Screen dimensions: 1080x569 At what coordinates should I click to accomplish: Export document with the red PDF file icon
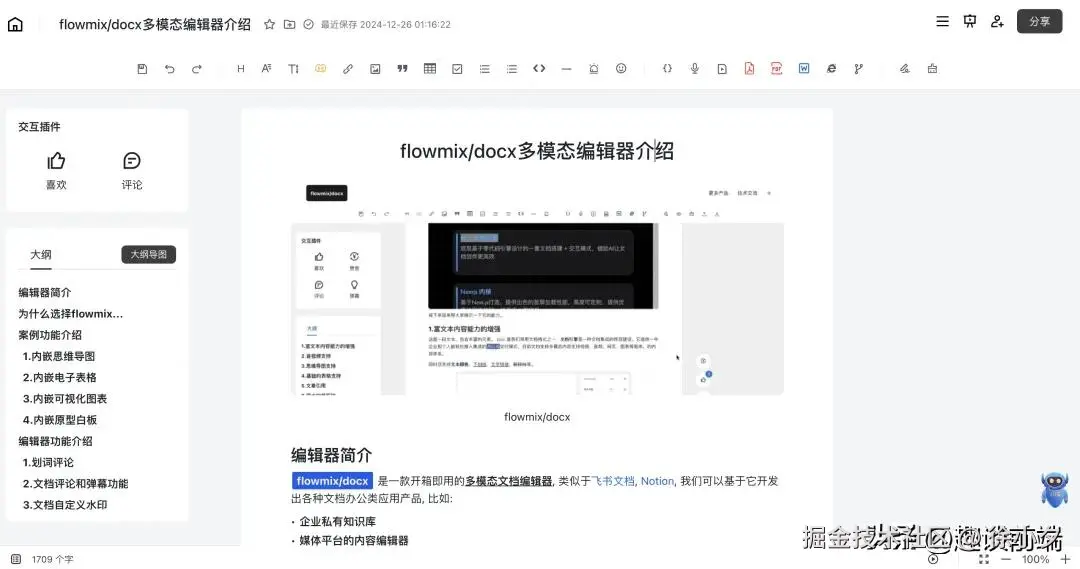[x=749, y=69]
